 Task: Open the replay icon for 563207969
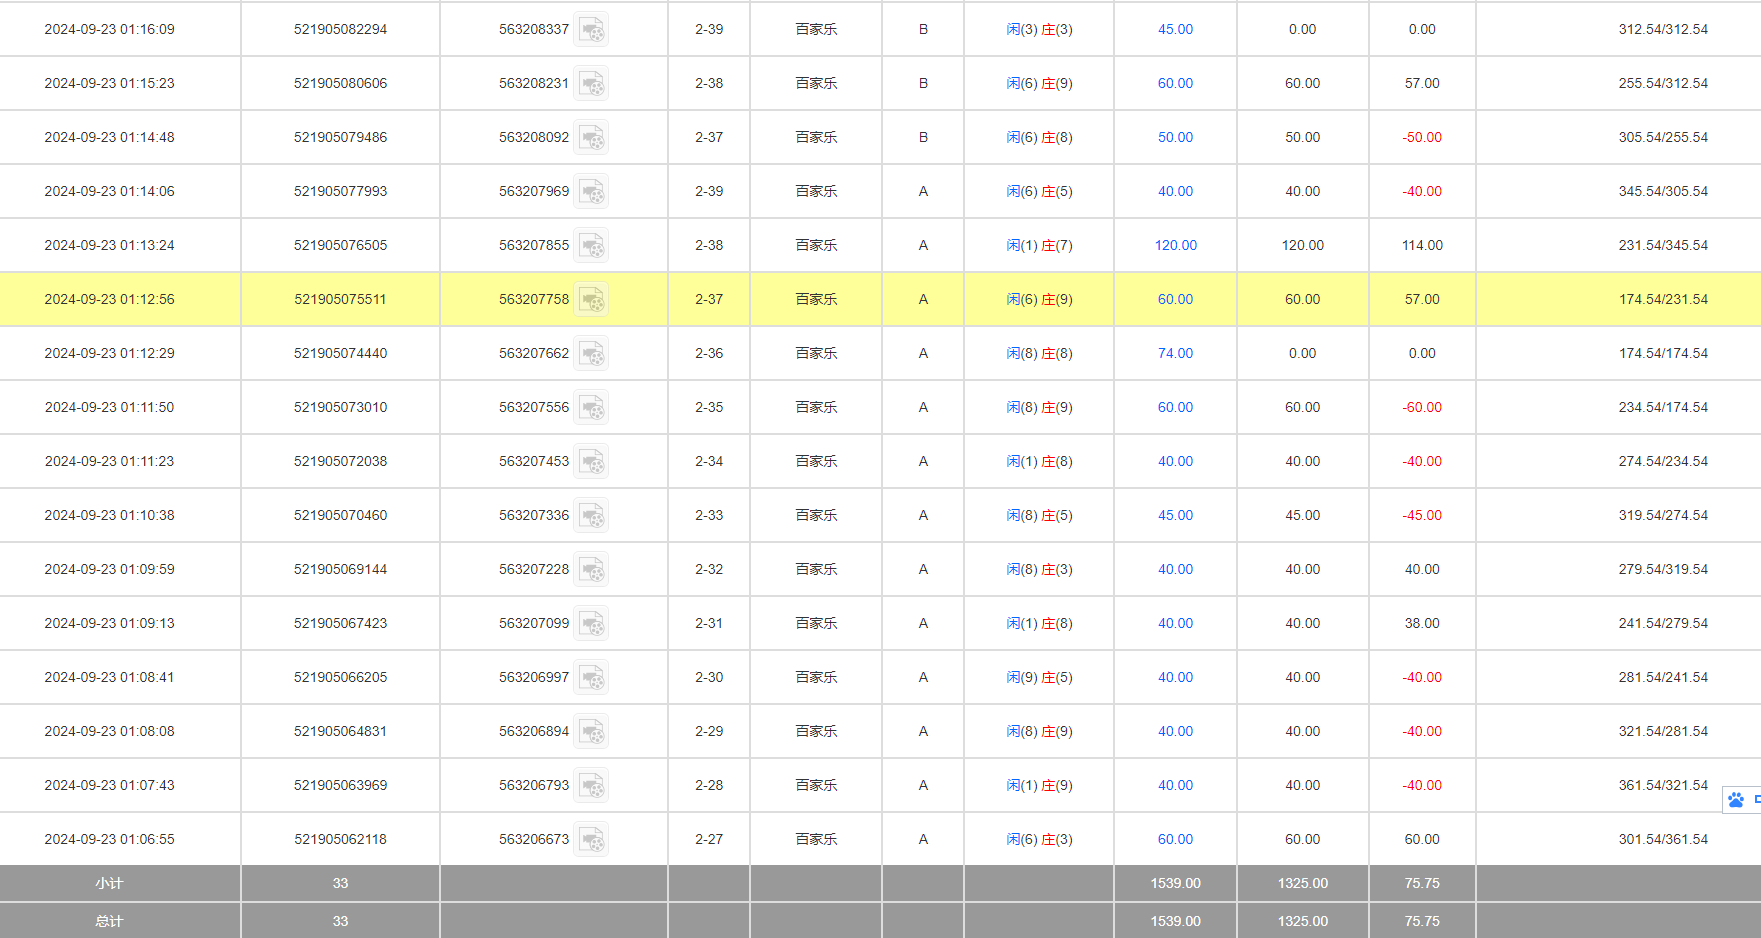point(591,192)
